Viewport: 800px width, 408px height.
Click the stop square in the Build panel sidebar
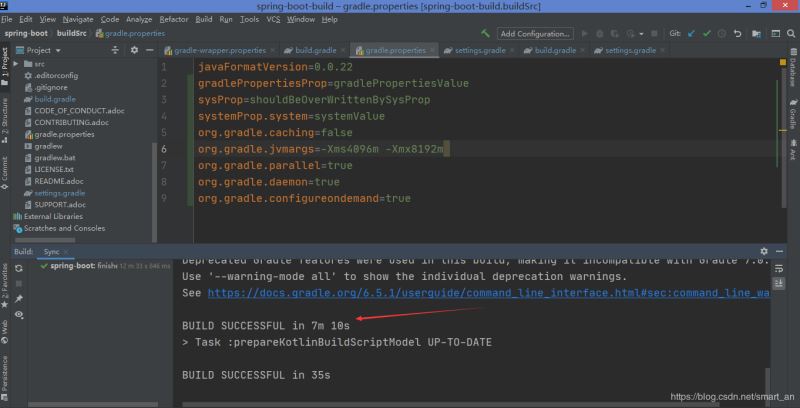click(x=19, y=283)
